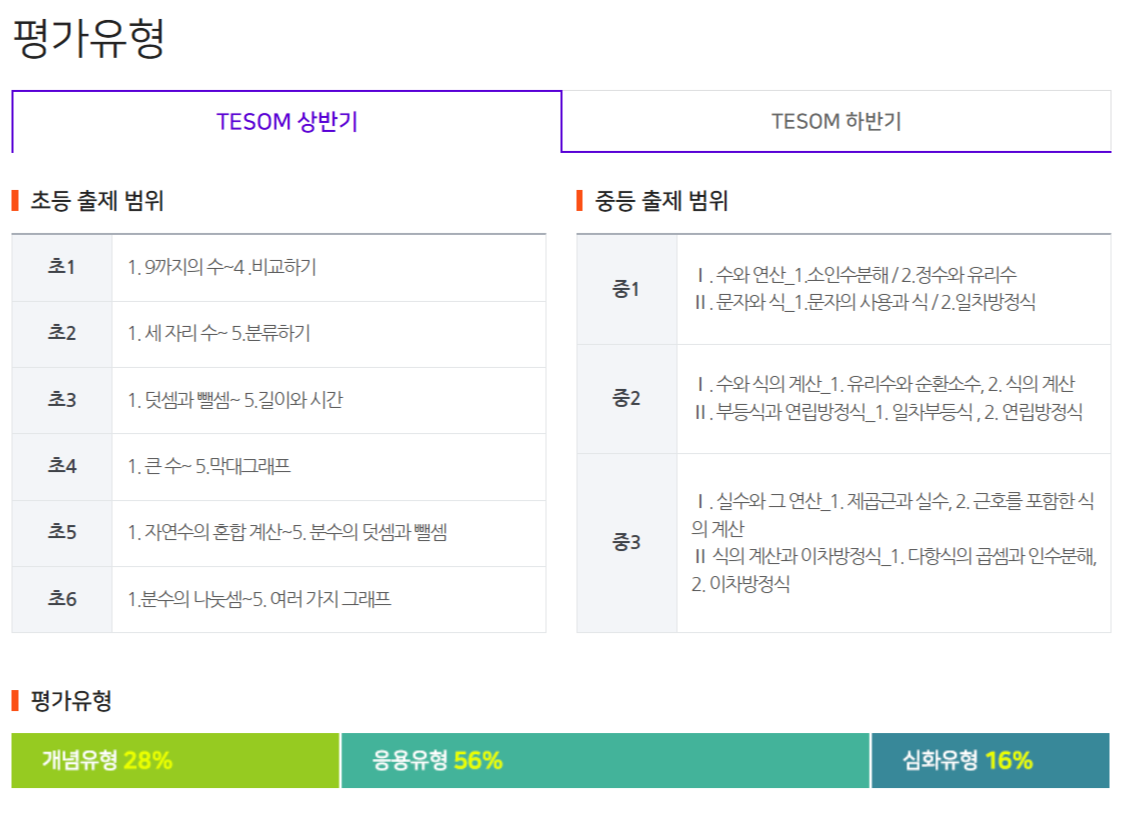Click the dark blue 심화유형 16% segment
Screen dimensions: 1143x818
click(991, 760)
